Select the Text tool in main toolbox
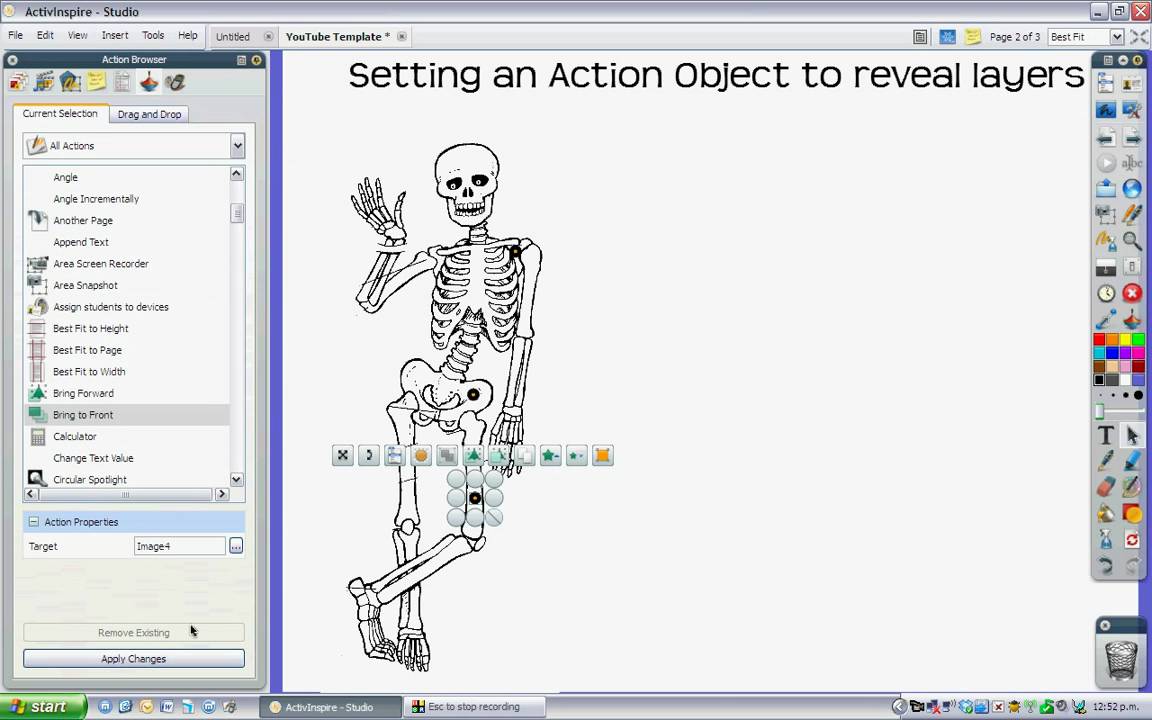Image resolution: width=1152 pixels, height=720 pixels. coord(1106,435)
